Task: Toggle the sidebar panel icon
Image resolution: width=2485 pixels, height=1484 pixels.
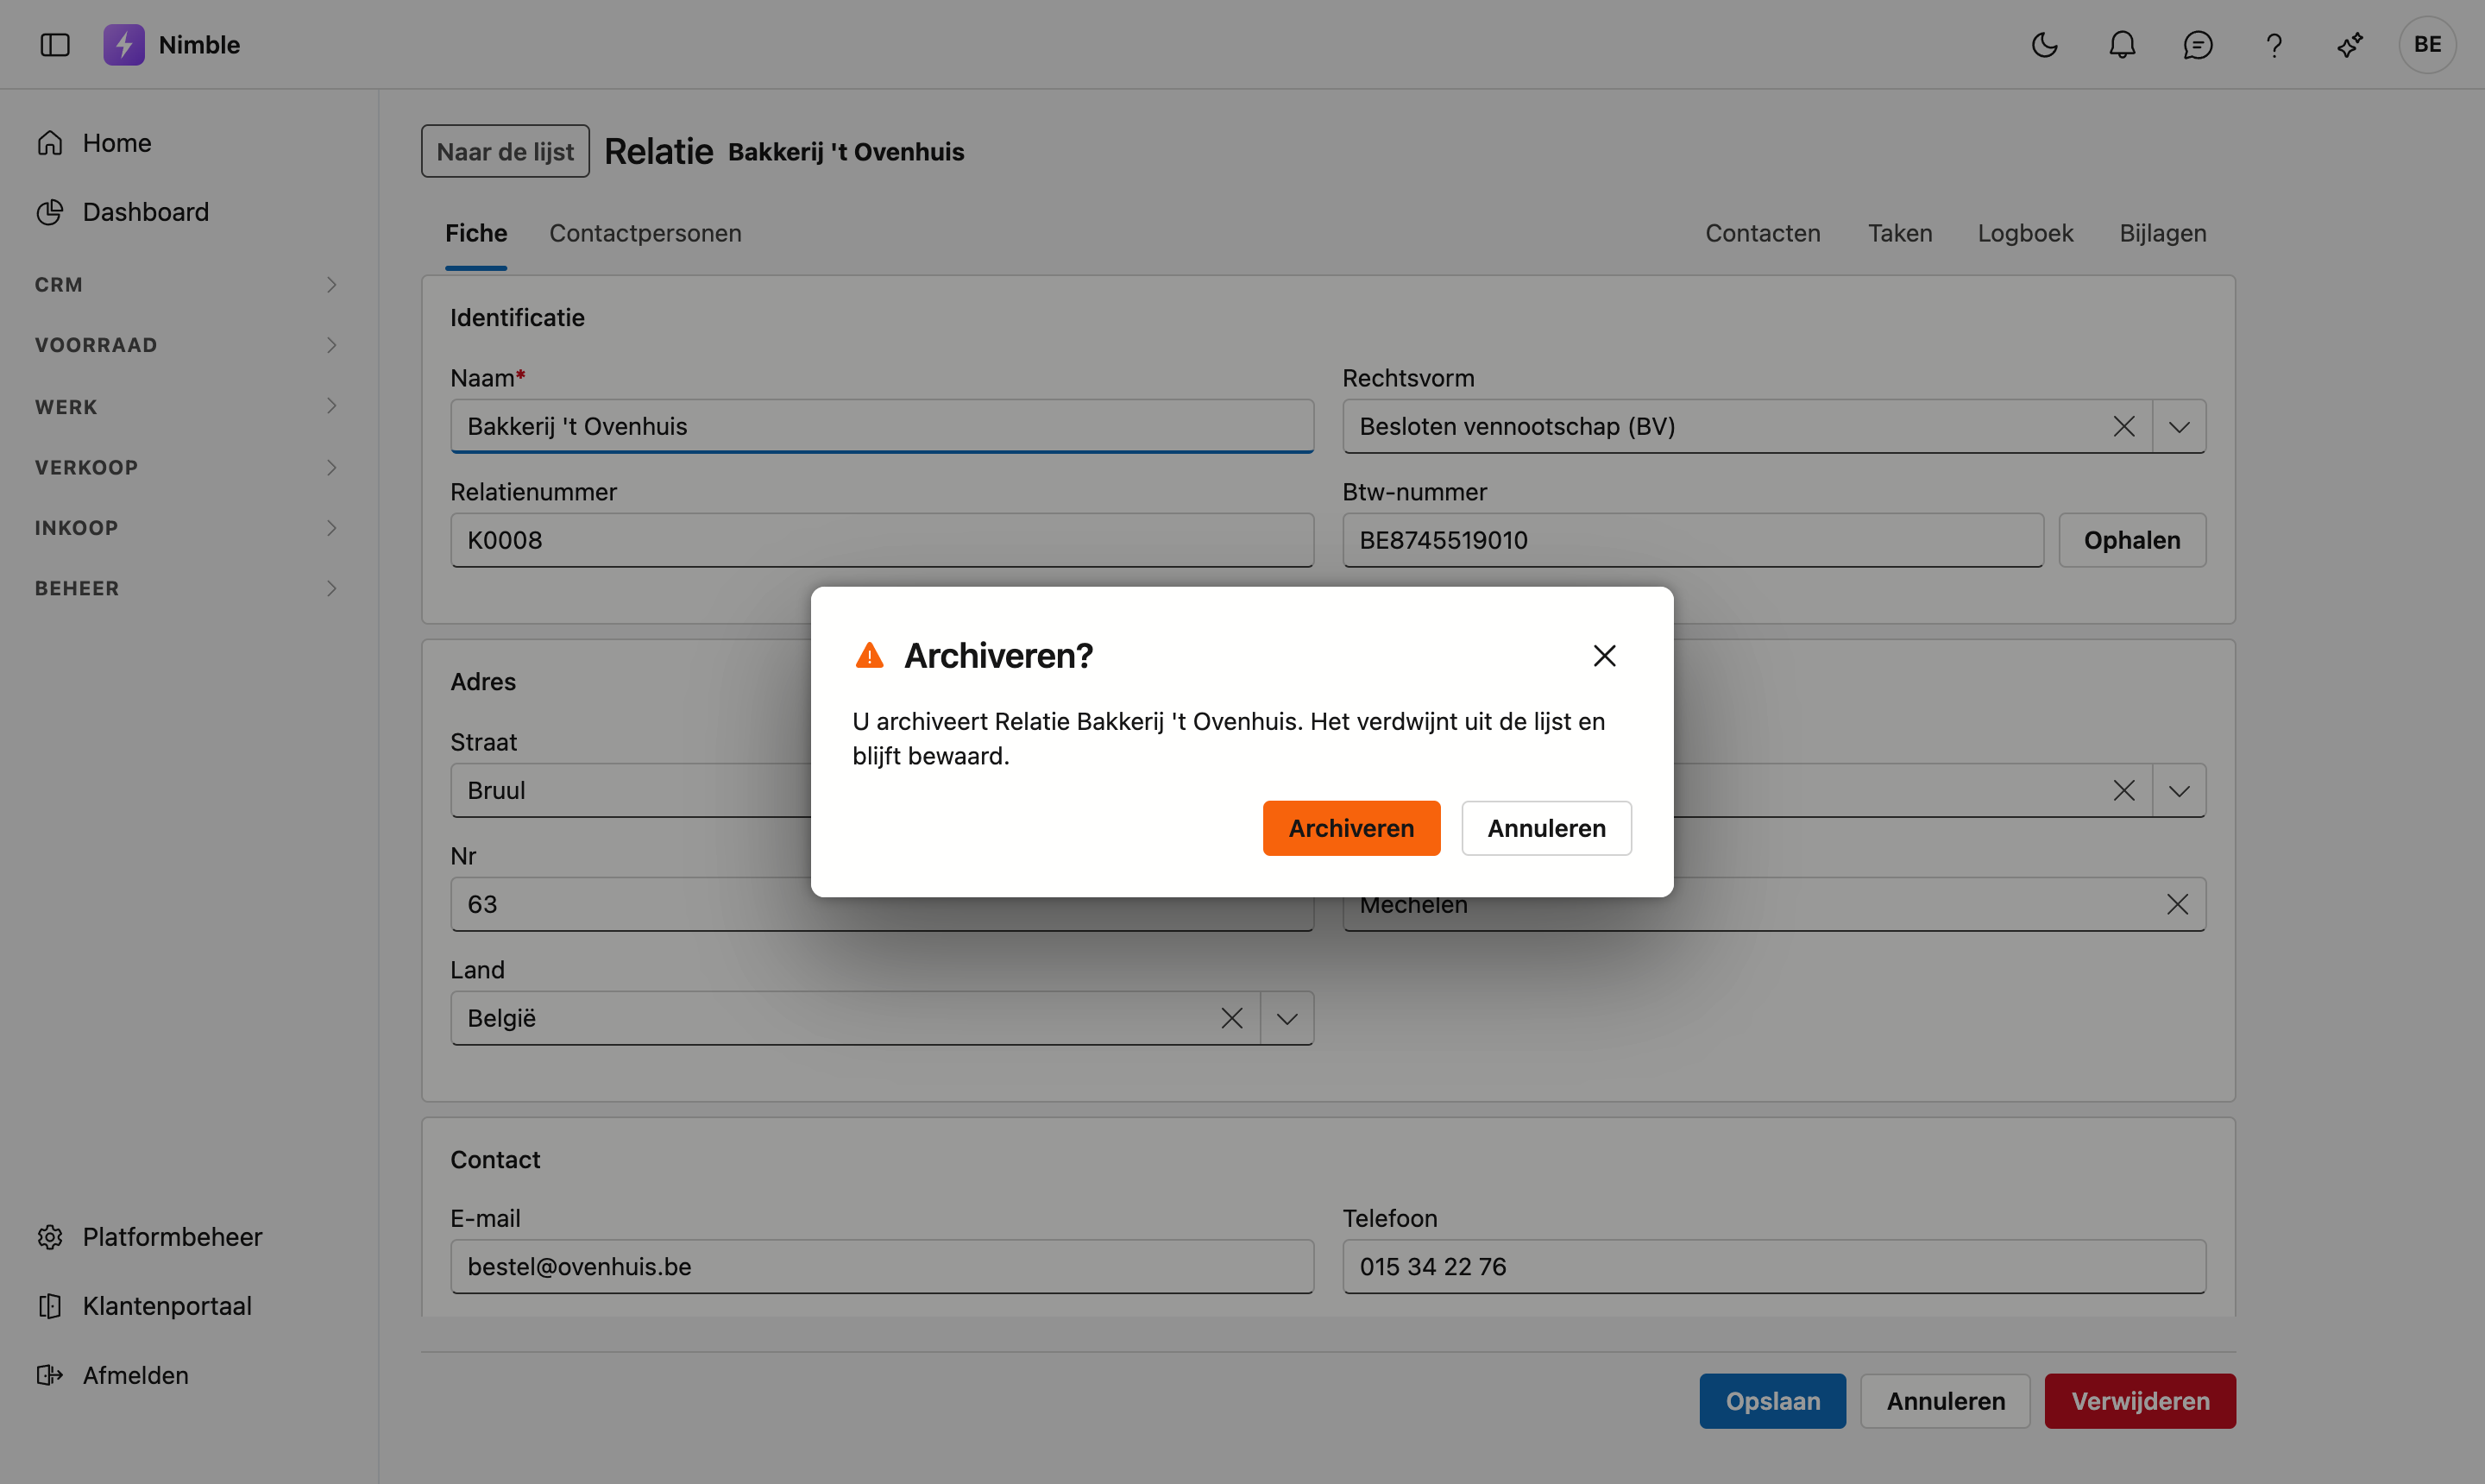Action: pos(55,45)
